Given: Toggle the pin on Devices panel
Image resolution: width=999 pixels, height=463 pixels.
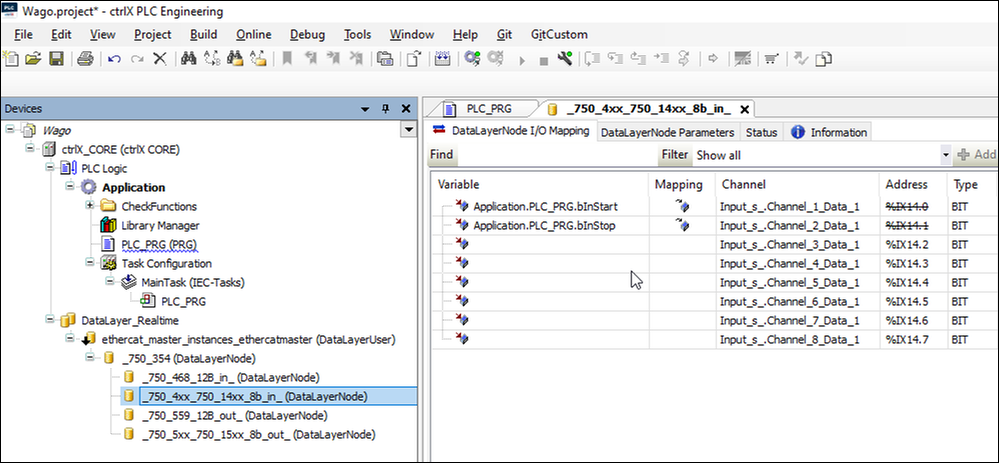Looking at the screenshot, I should pyautogui.click(x=386, y=108).
